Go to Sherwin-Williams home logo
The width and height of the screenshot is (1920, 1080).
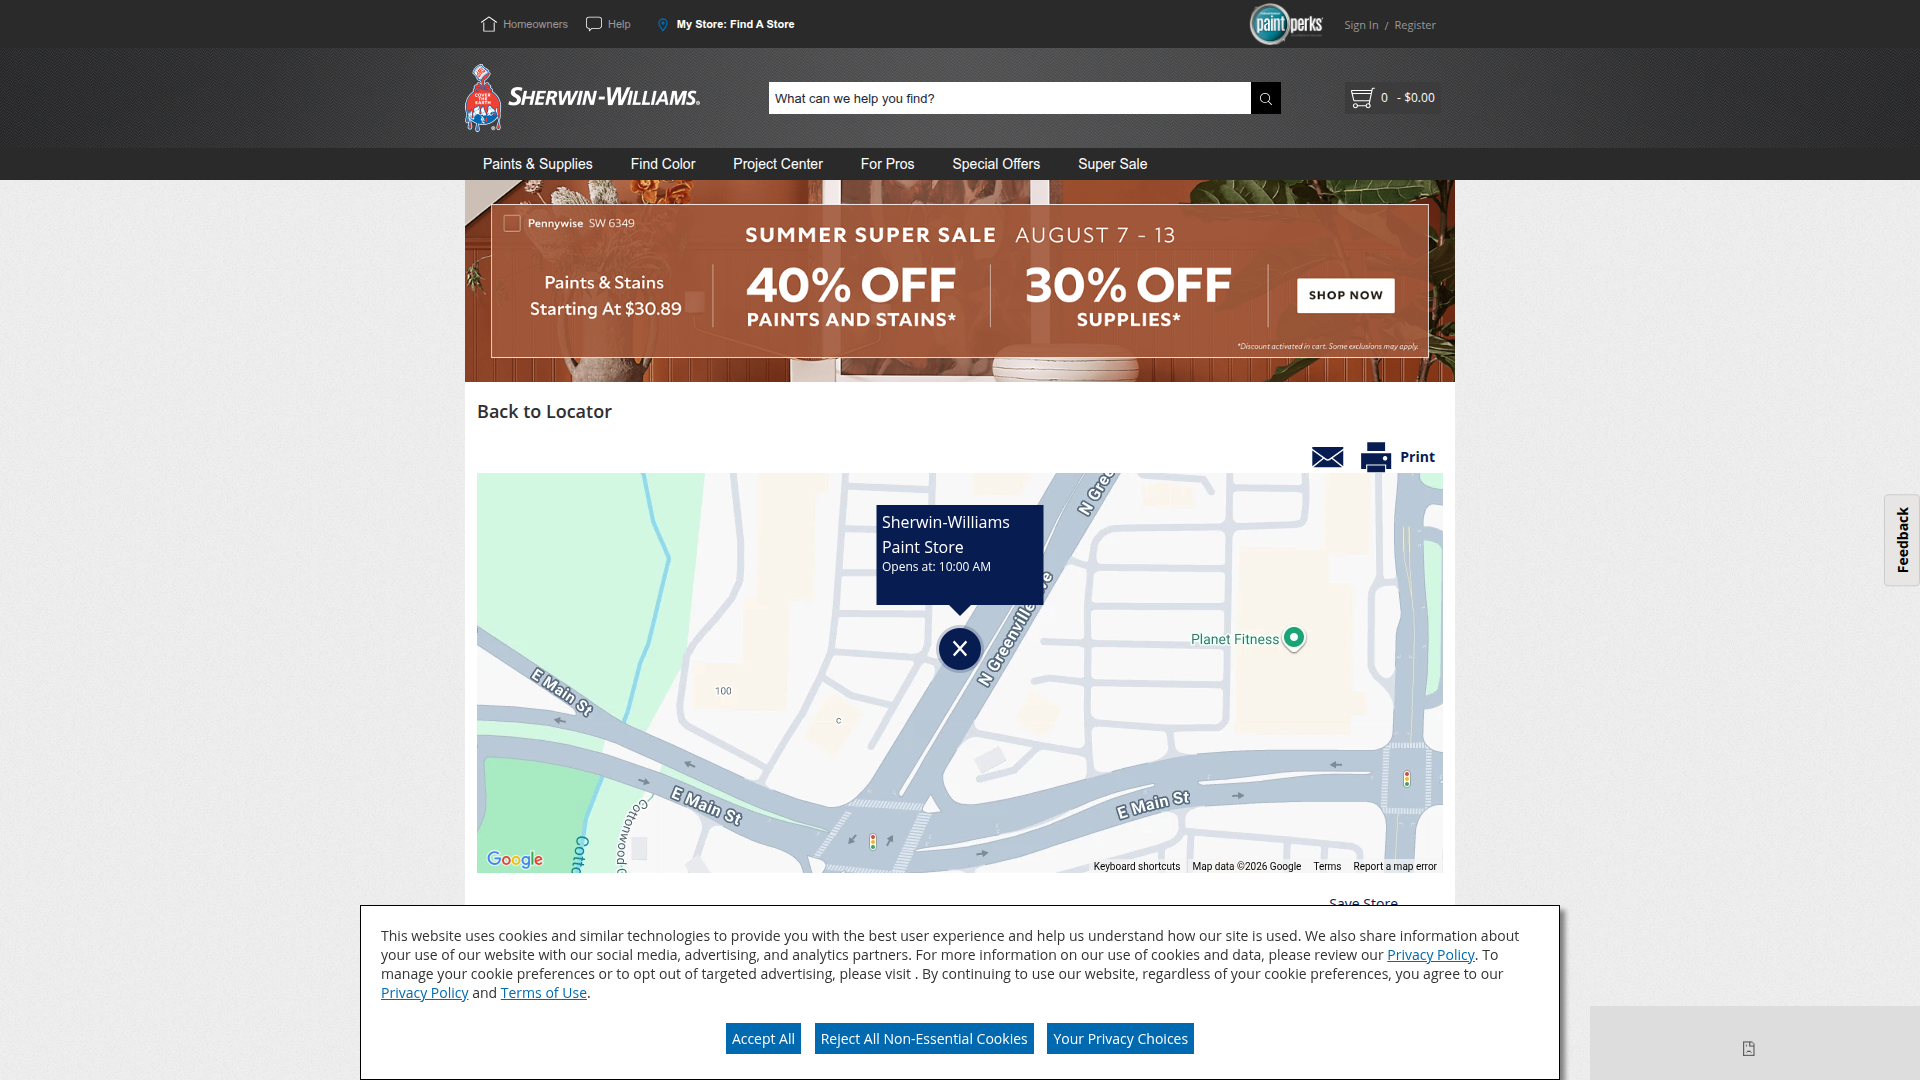pos(583,98)
